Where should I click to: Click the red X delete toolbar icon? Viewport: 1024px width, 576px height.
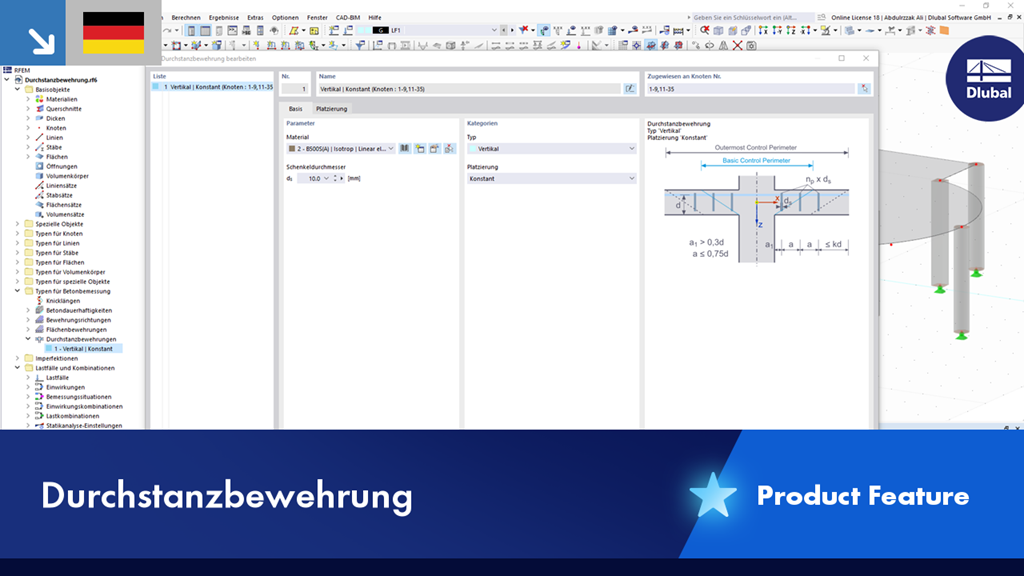tap(737, 45)
